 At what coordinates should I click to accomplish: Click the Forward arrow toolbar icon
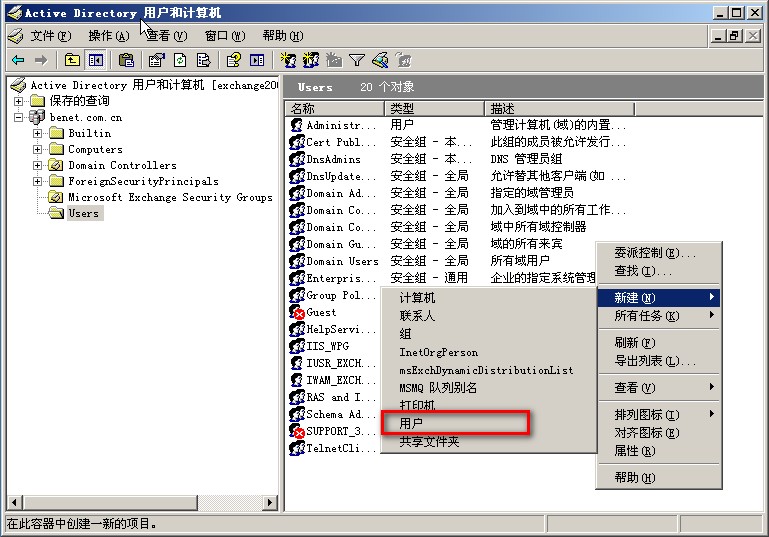(41, 60)
